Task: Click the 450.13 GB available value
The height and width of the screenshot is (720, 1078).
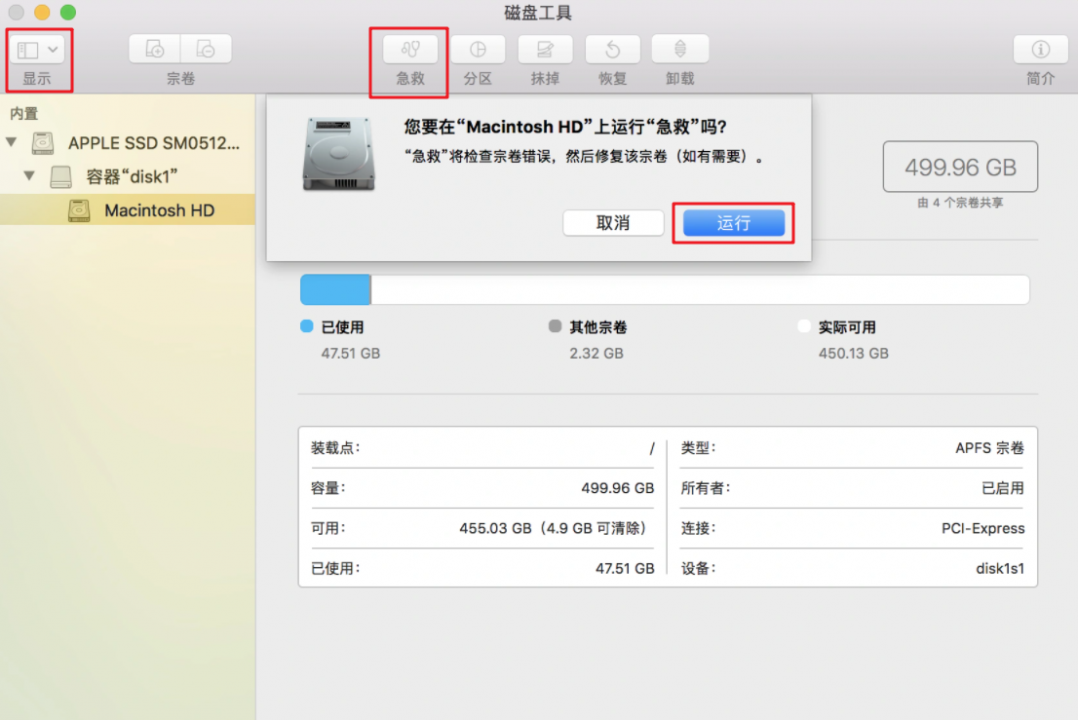Action: point(853,353)
